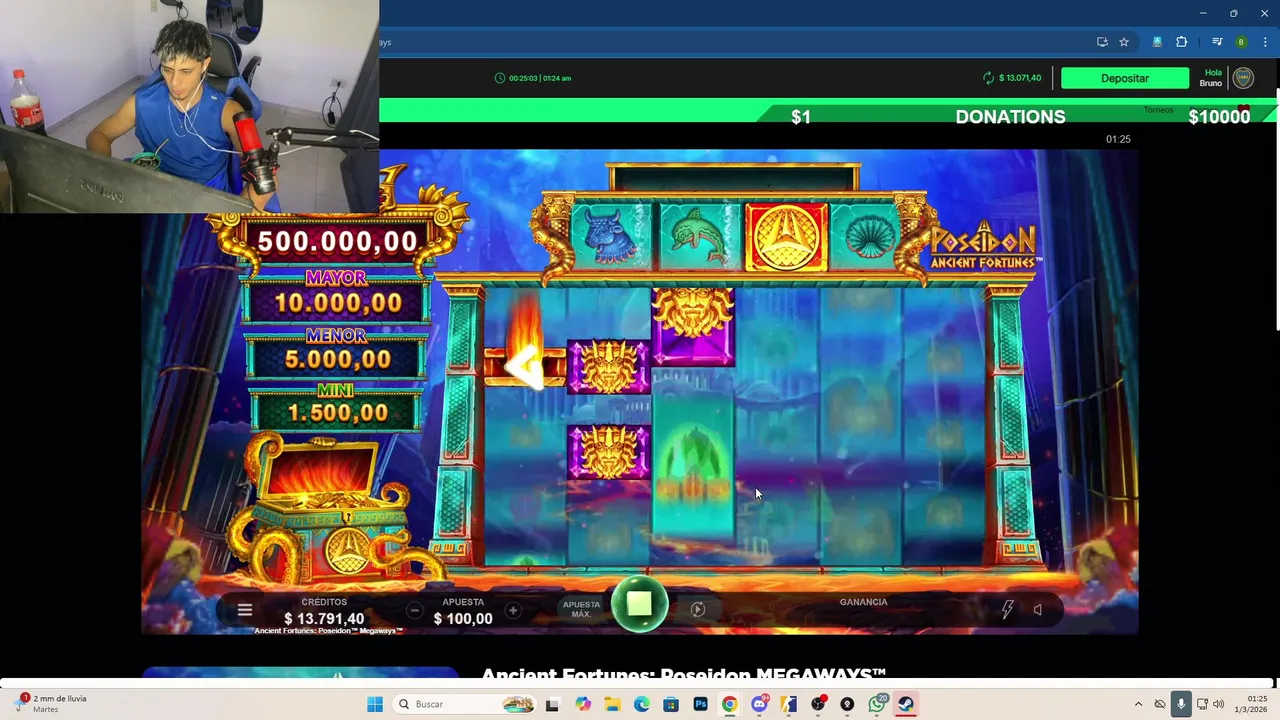Click the install app icon in address bar
Image resolution: width=1280 pixels, height=720 pixels.
(1102, 42)
